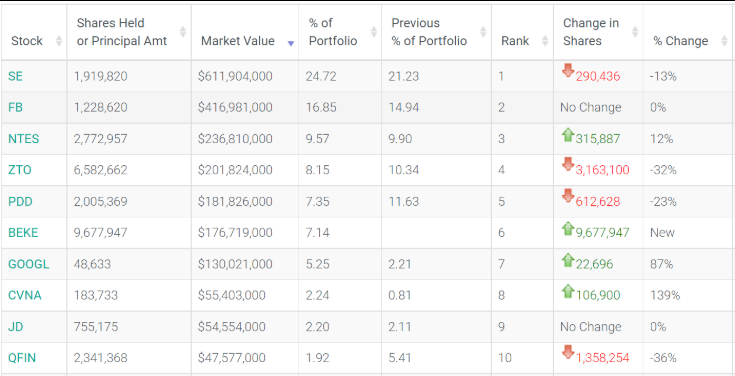Image resolution: width=735 pixels, height=376 pixels.
Task: Click green up arrow in NTES row
Action: 568,135
